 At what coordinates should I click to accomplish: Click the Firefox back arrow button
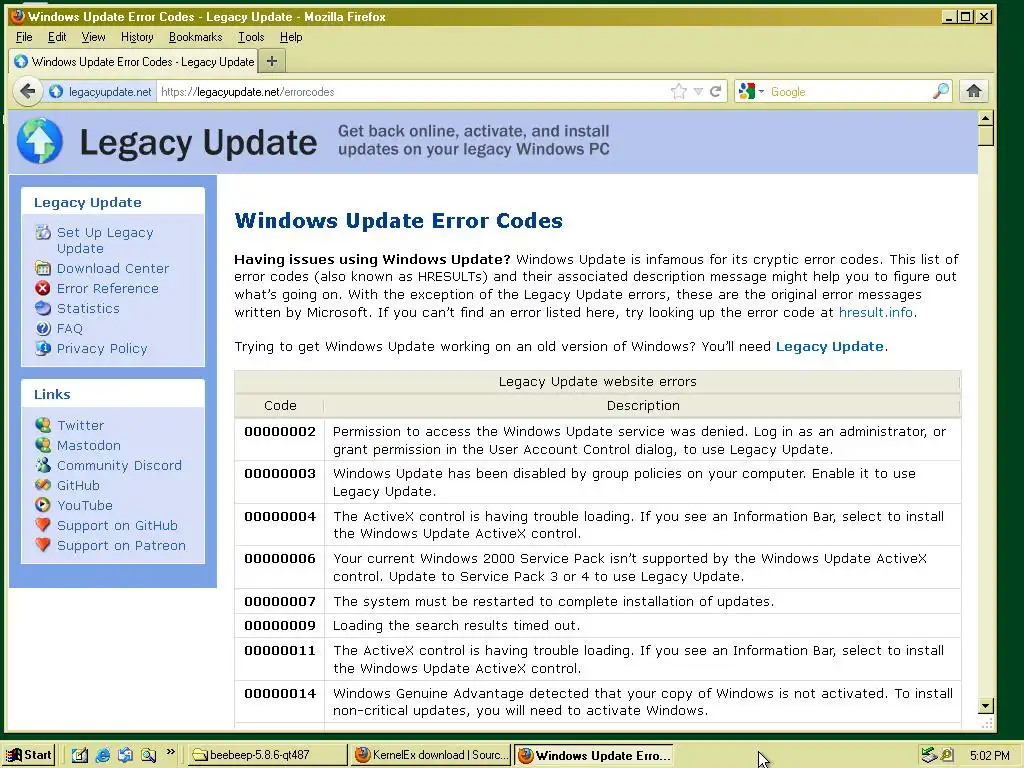27,91
